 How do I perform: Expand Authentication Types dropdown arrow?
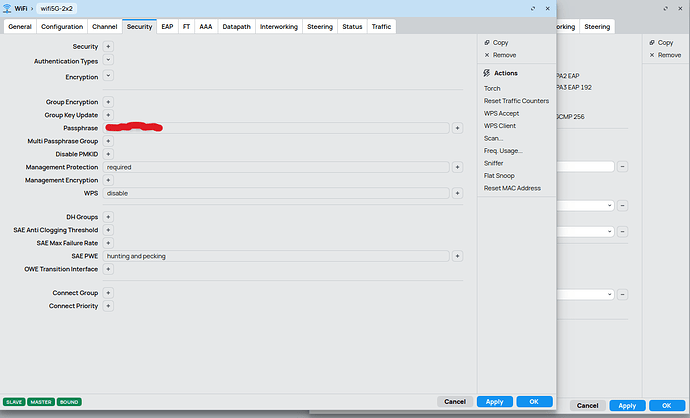[108, 60]
